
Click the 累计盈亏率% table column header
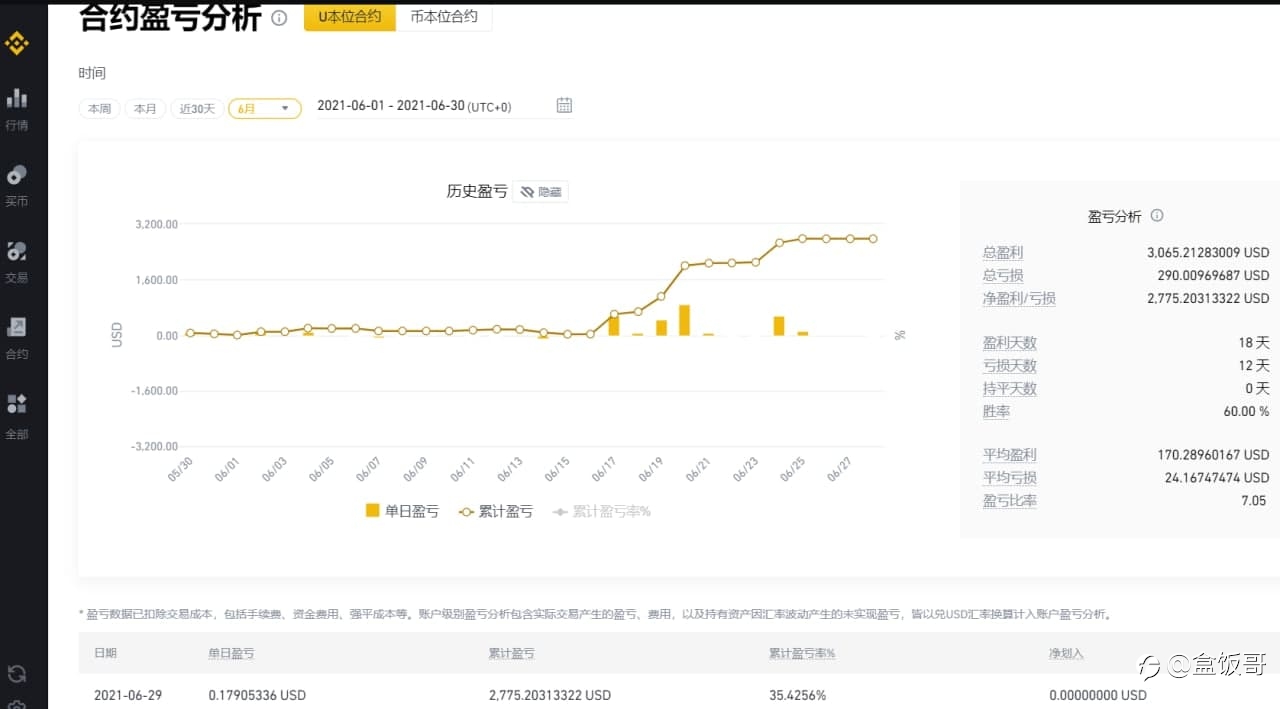tap(802, 653)
